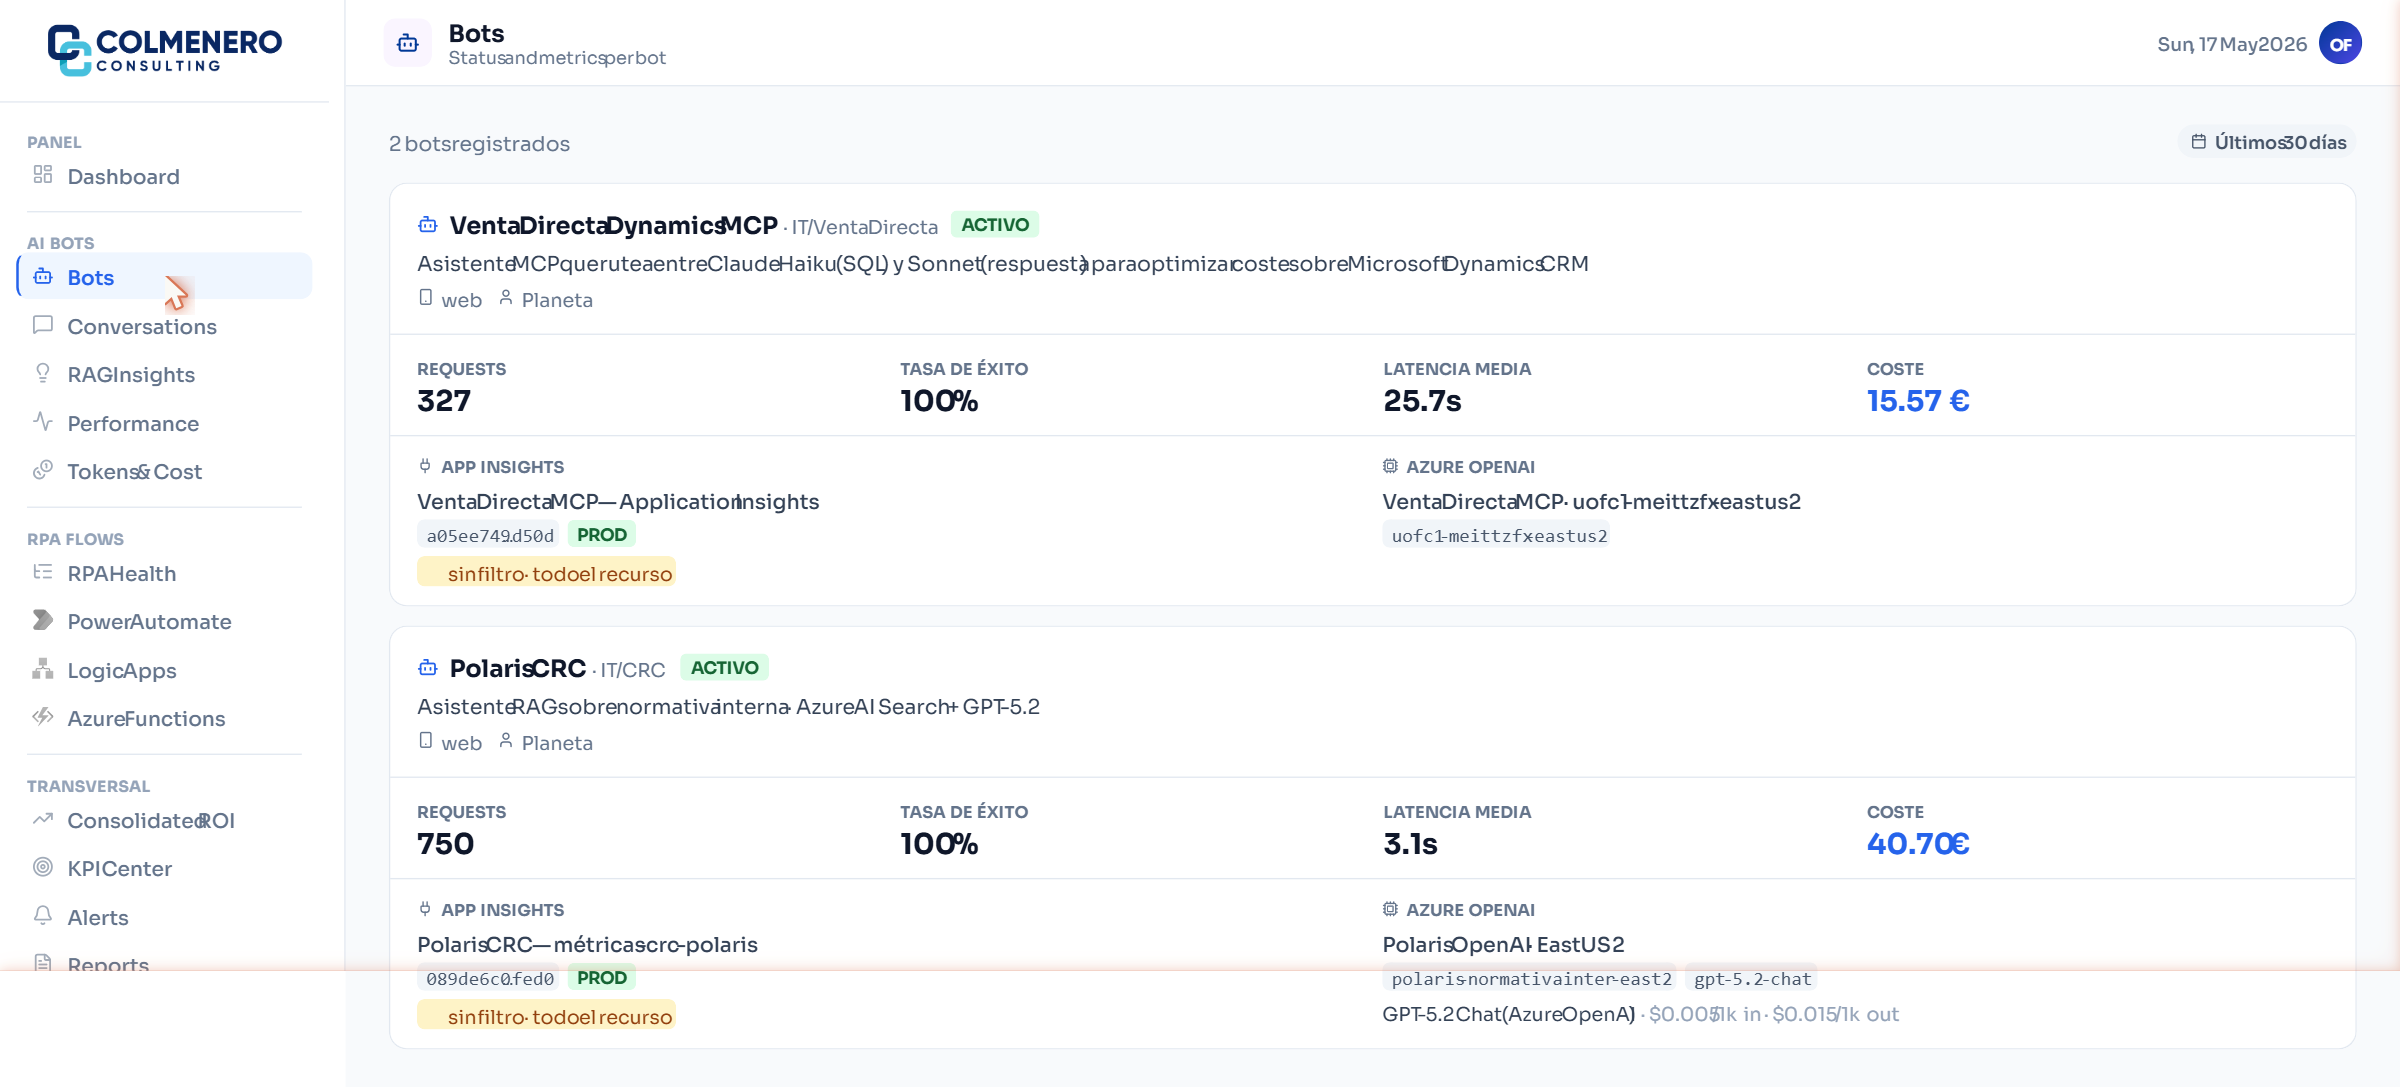Click the Tokens & Cost coins icon

pyautogui.click(x=43, y=470)
